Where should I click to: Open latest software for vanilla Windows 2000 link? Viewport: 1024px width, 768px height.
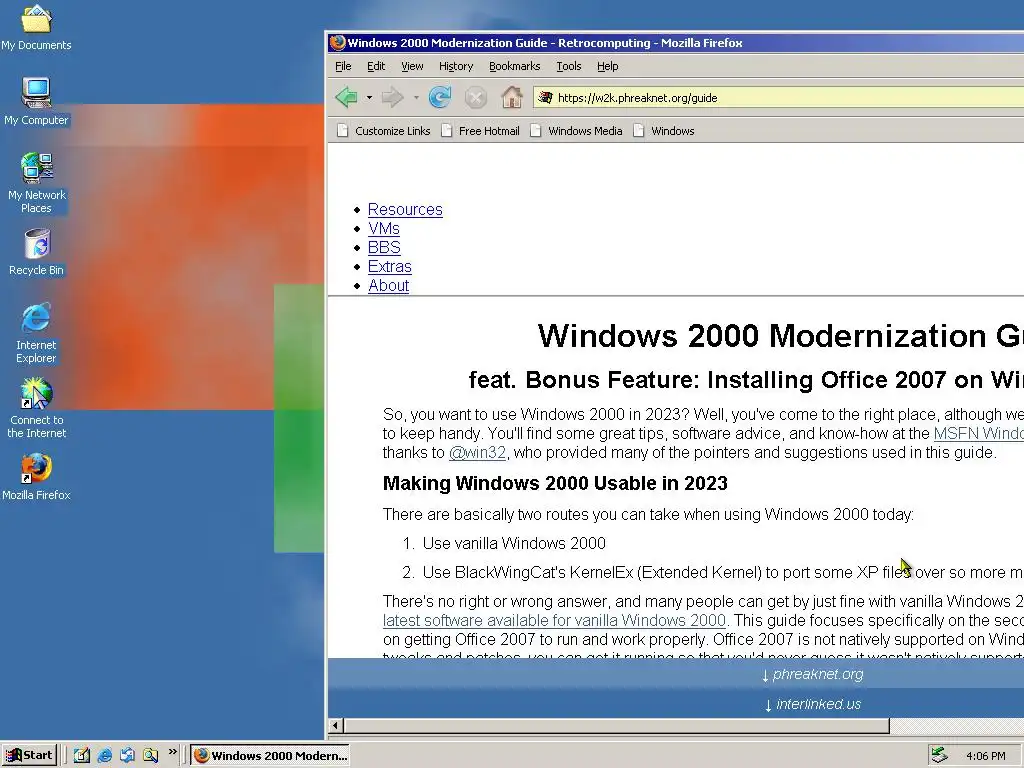(x=554, y=620)
